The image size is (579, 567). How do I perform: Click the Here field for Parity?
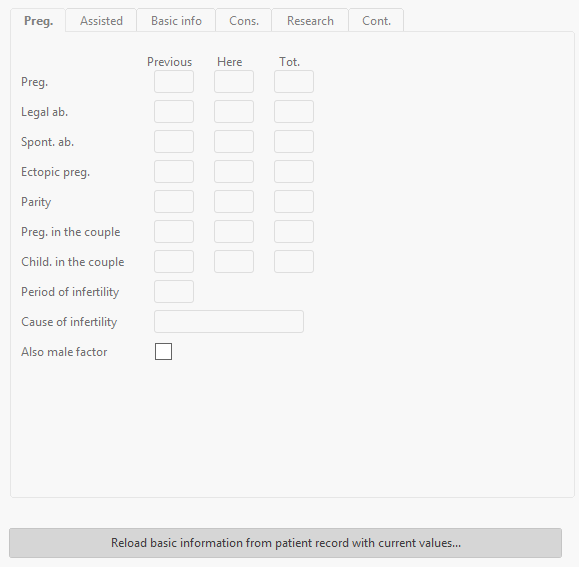pos(234,202)
